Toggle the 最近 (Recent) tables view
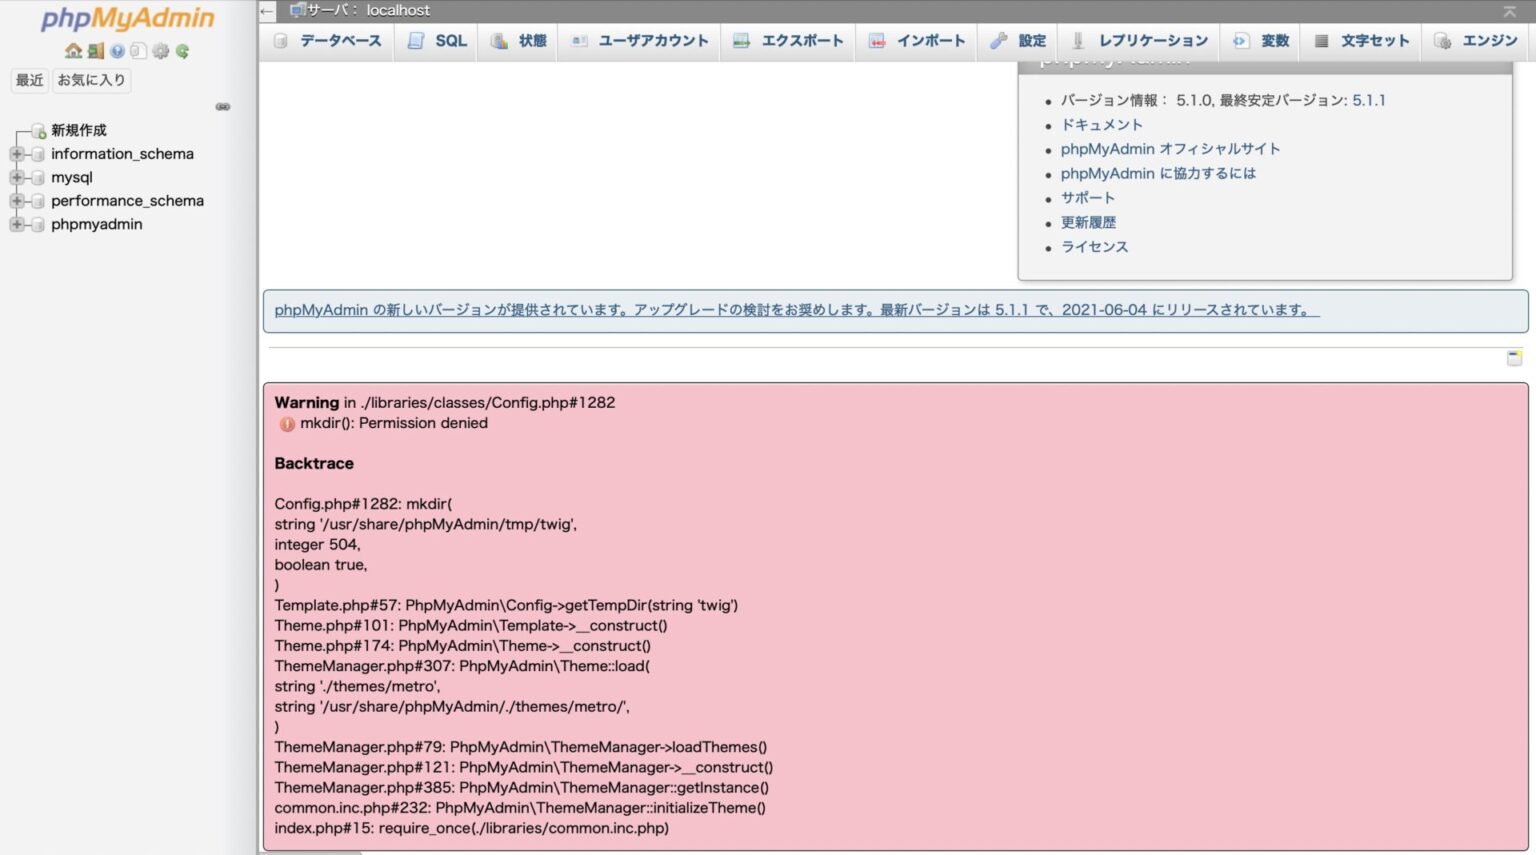The height and width of the screenshot is (855, 1536). tap(29, 80)
